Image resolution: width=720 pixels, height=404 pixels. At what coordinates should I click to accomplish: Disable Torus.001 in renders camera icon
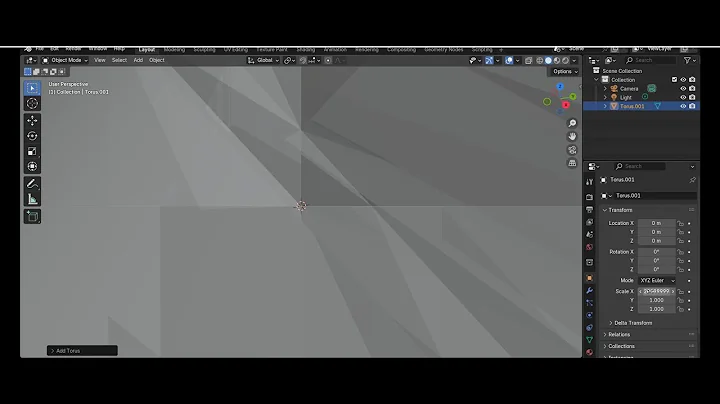(692, 106)
